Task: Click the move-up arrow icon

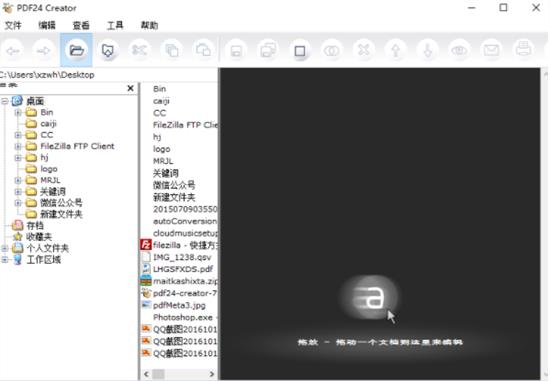Action: click(396, 51)
